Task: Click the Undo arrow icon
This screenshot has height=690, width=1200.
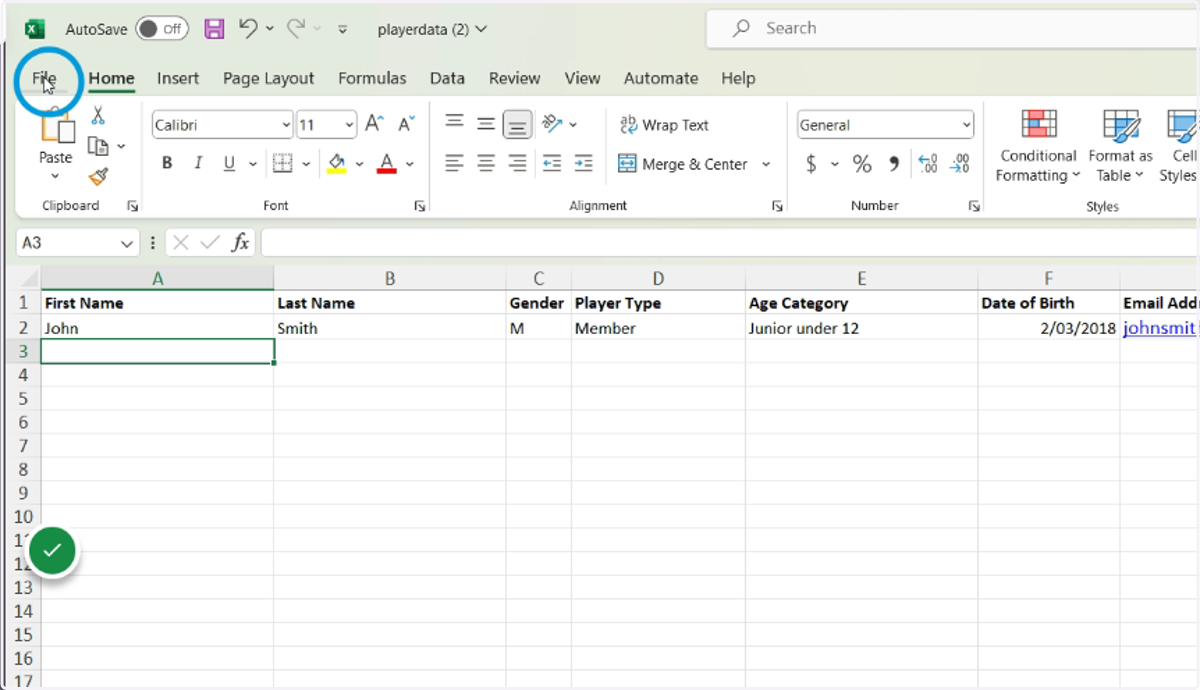Action: (249, 28)
